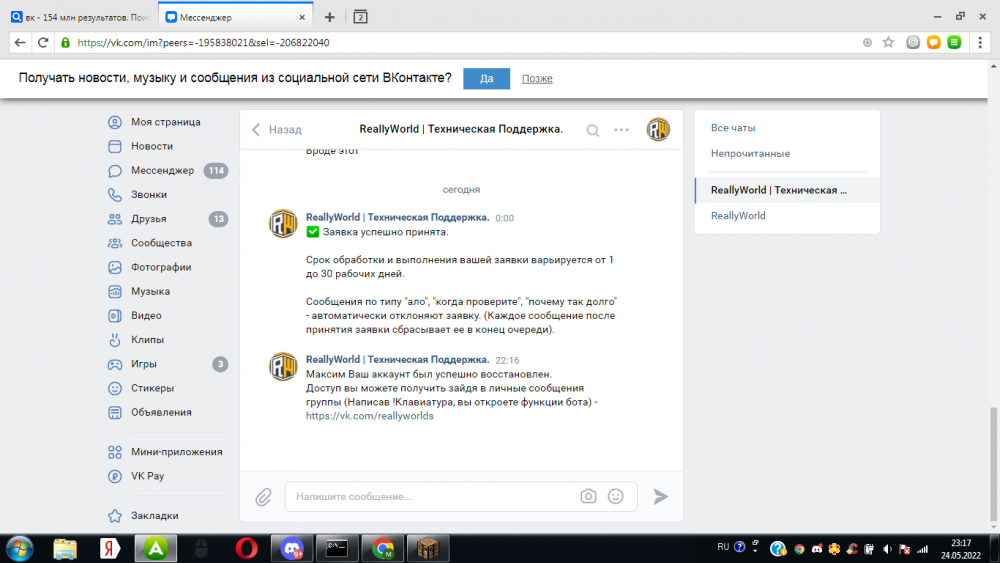Open Opera from the taskbar
The width and height of the screenshot is (1000, 563).
click(247, 548)
